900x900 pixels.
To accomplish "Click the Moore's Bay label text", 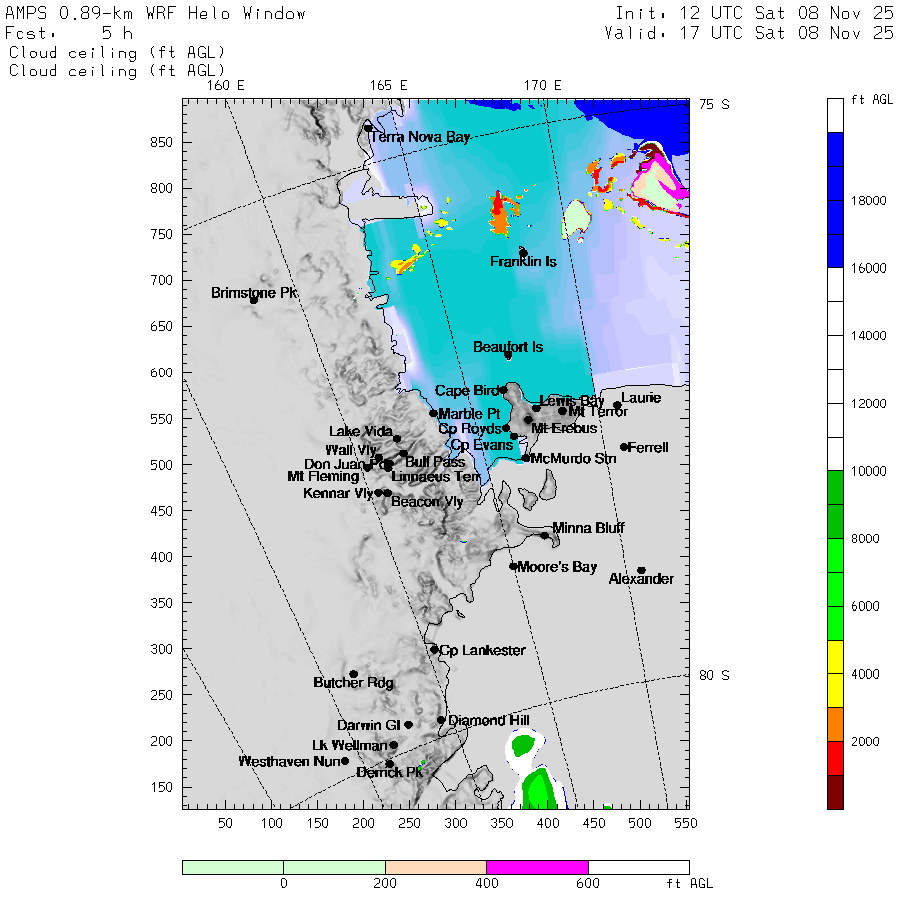I will (557, 567).
